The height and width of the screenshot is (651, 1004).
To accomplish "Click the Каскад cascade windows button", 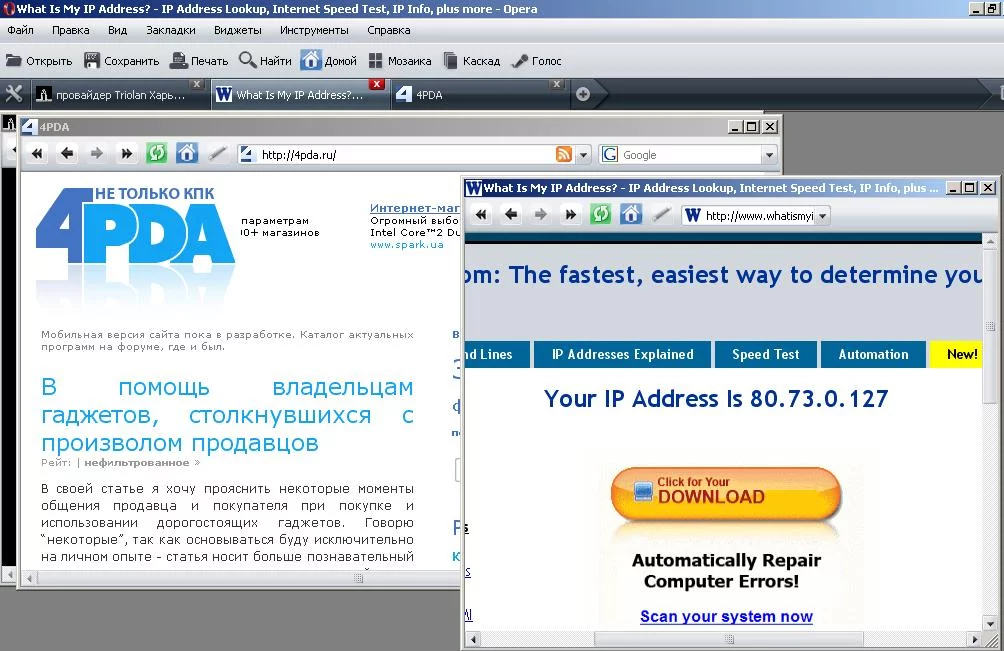I will click(472, 61).
